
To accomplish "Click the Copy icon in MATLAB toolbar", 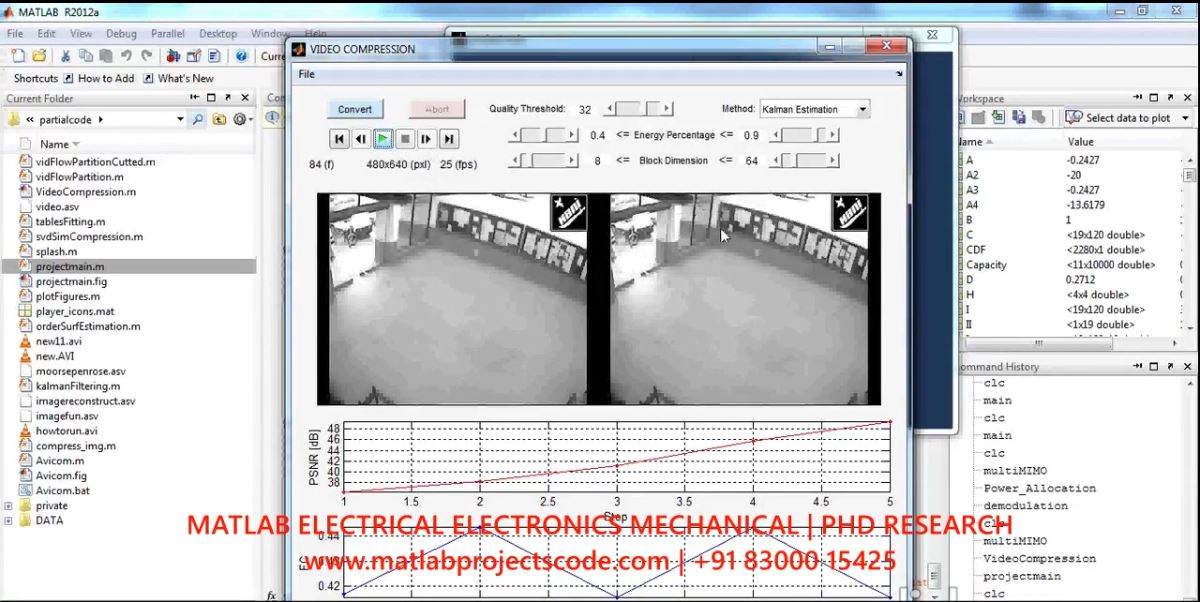I will 86,56.
